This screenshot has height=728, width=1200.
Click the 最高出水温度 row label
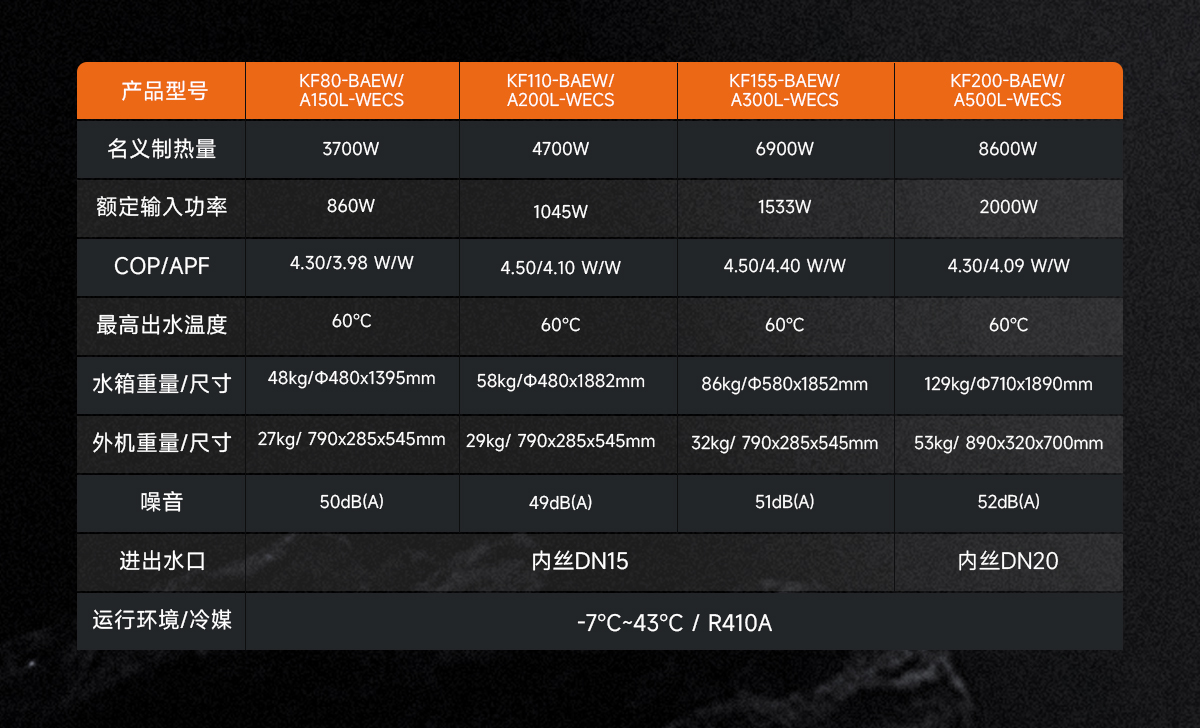click(x=162, y=326)
